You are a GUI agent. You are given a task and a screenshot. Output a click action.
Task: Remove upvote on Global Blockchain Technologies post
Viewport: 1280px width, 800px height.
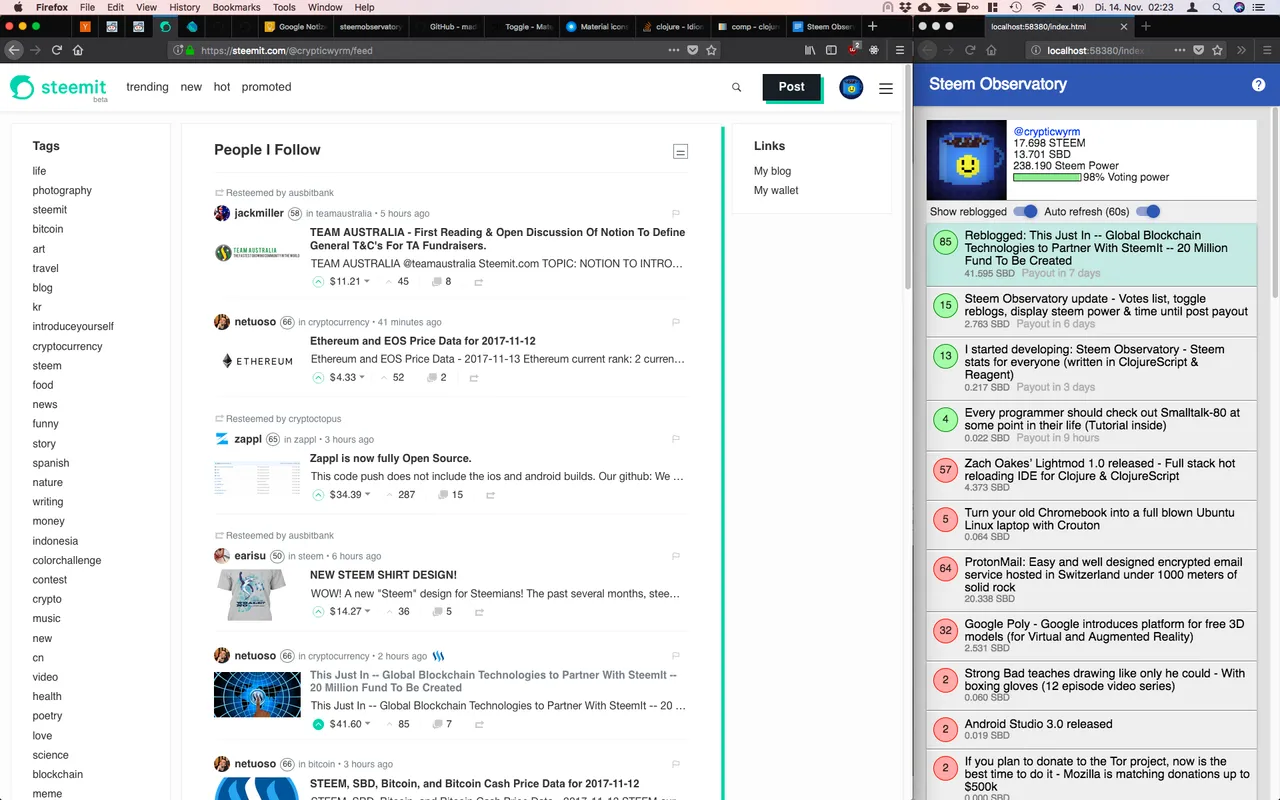pos(318,724)
